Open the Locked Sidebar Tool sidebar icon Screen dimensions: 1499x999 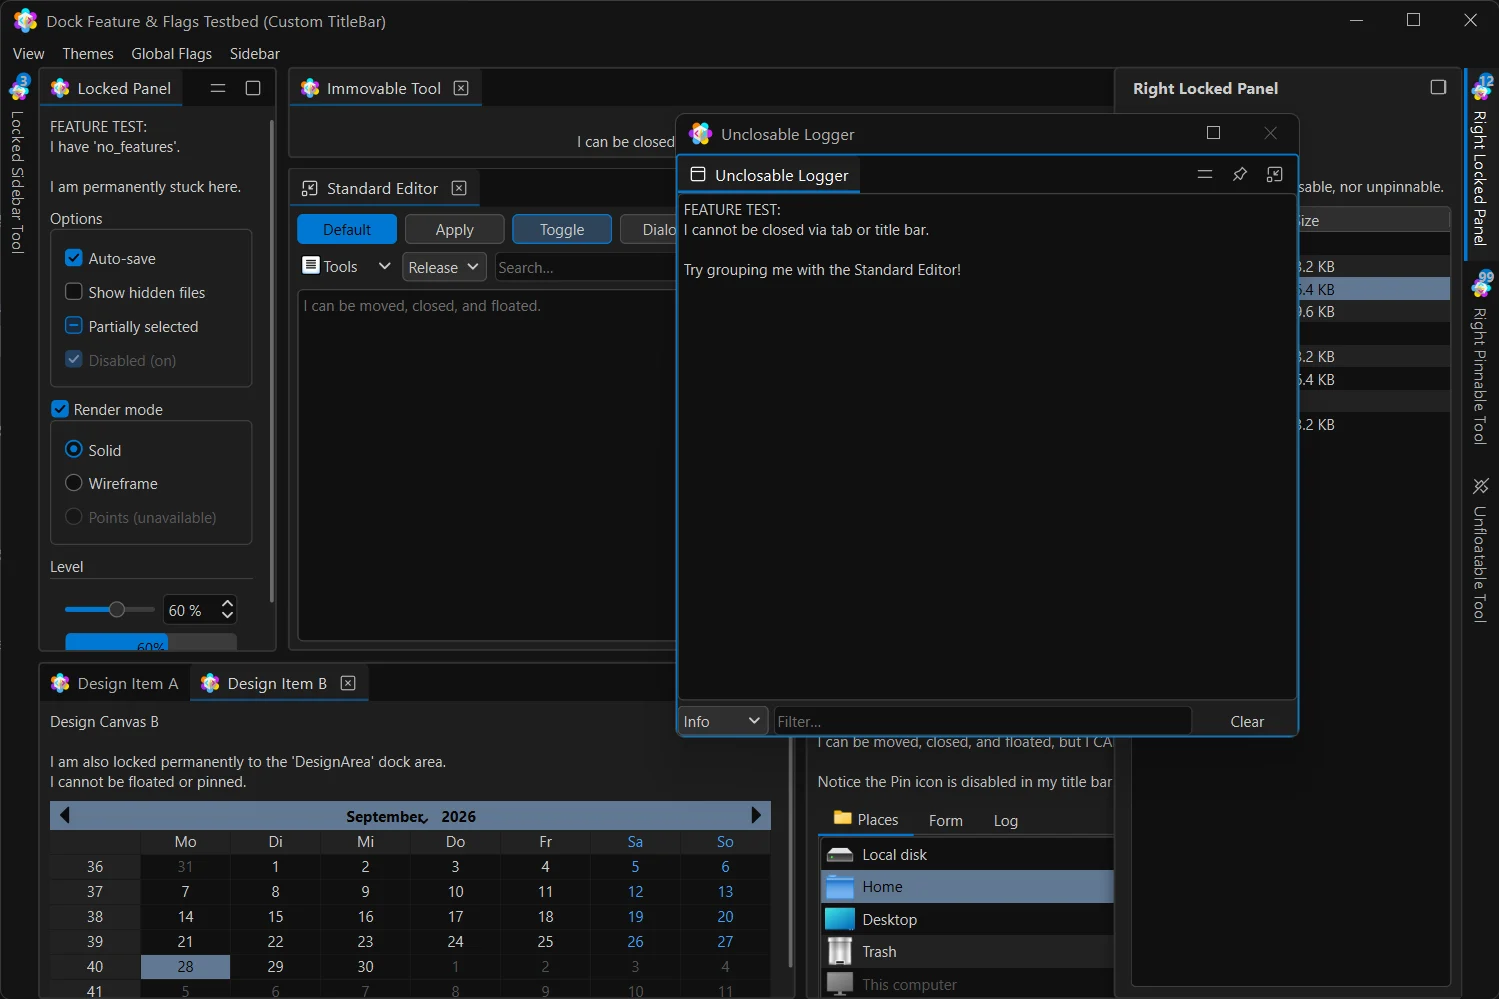tap(20, 88)
